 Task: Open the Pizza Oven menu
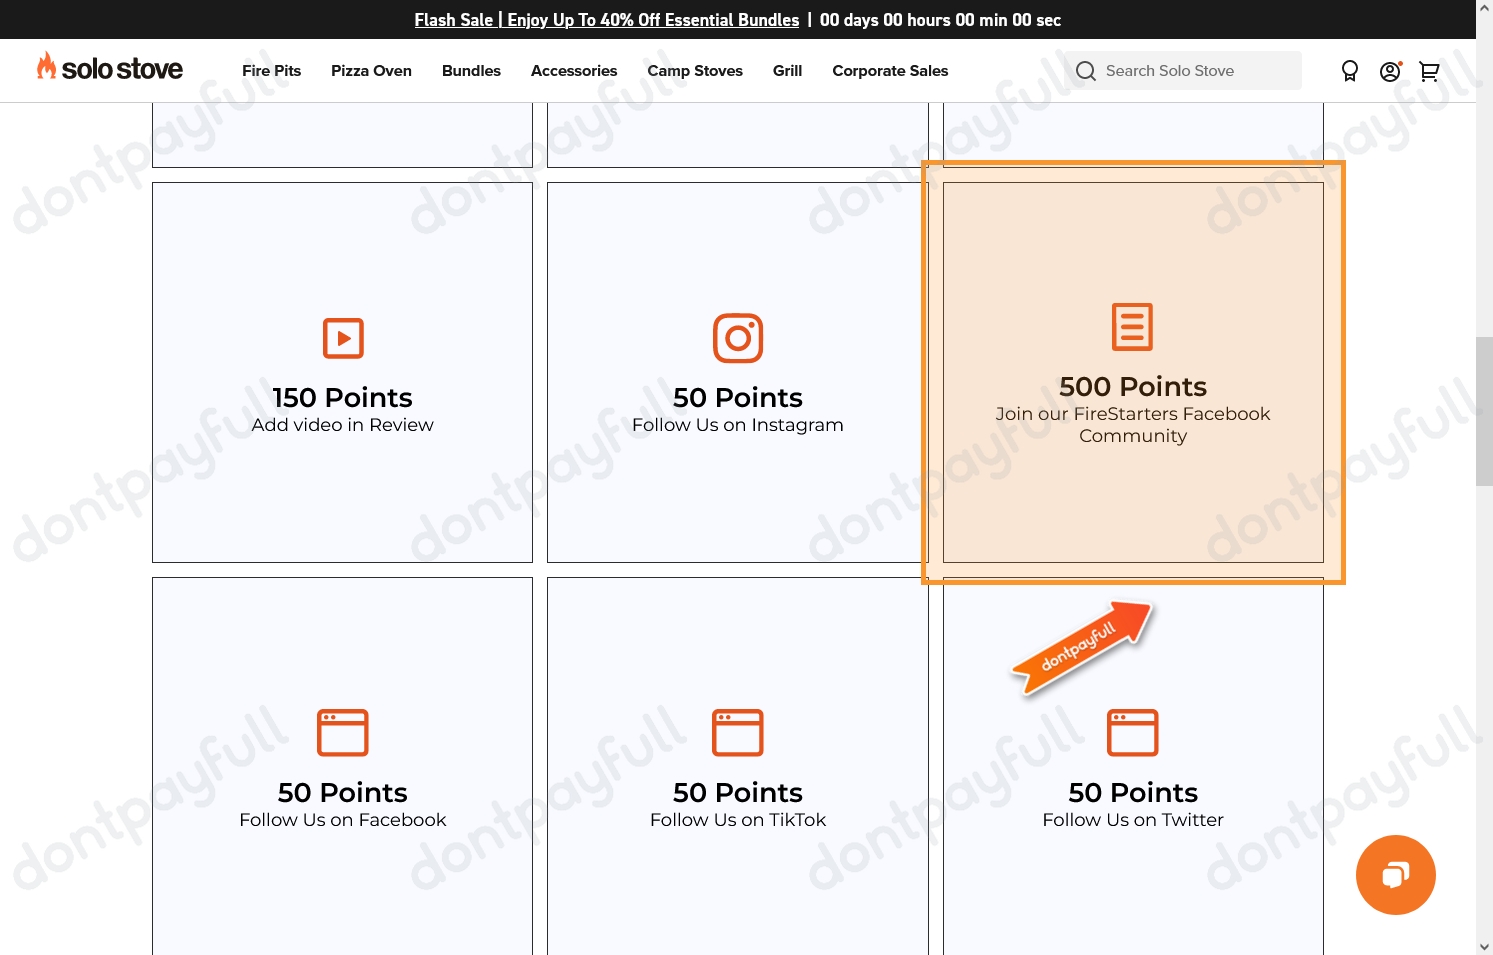coord(371,71)
